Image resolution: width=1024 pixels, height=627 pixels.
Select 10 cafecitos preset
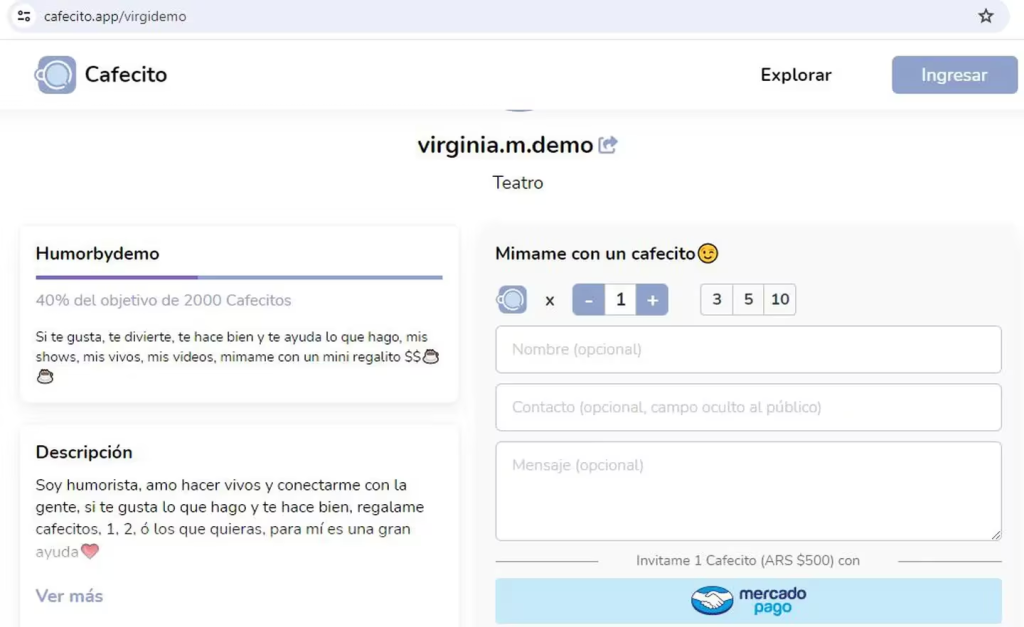780,300
